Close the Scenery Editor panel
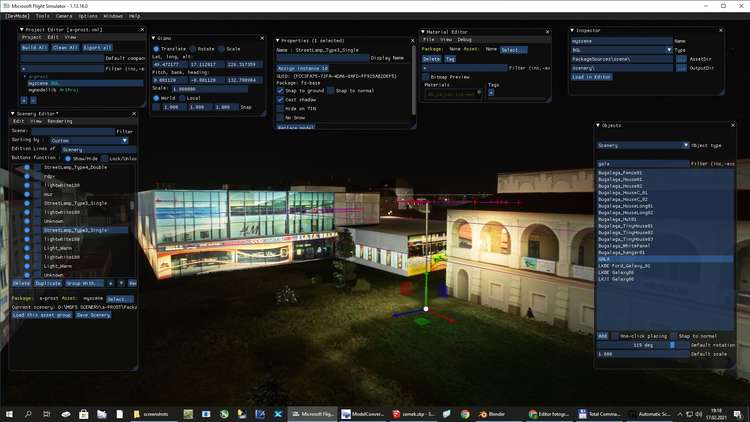This screenshot has height=422, width=750. [x=134, y=114]
